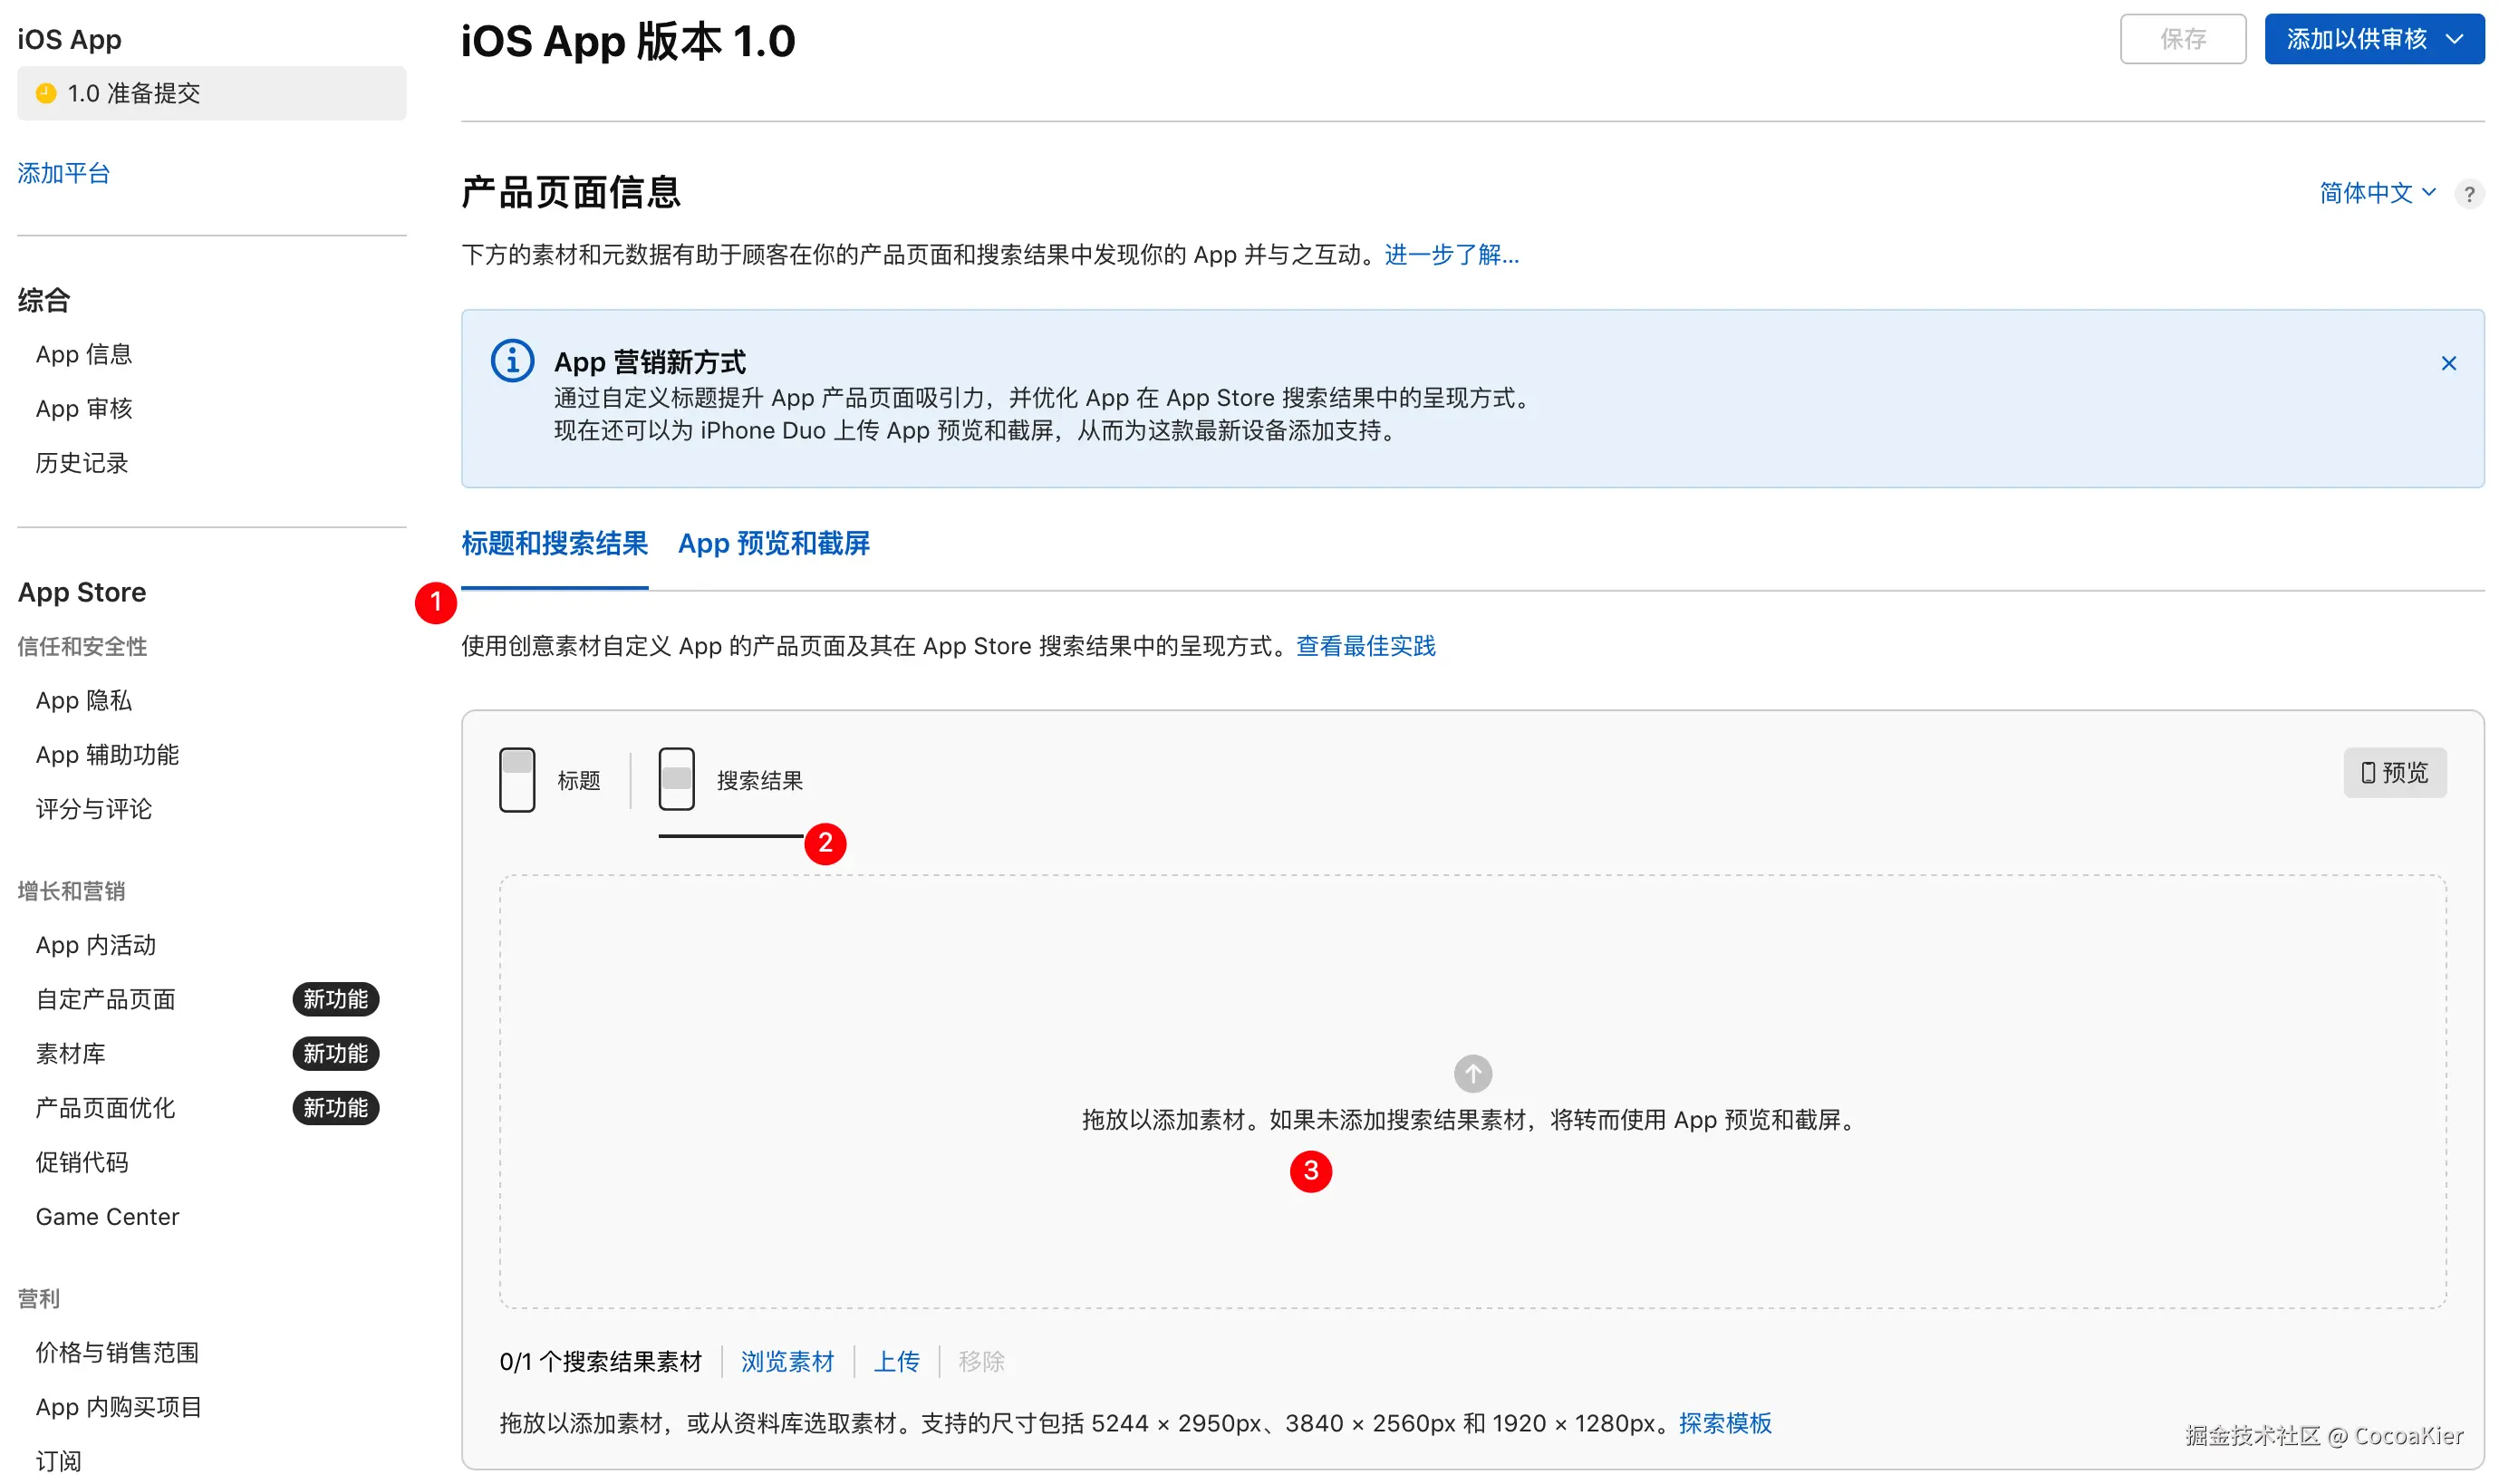The width and height of the screenshot is (2499, 1484).
Task: Open 自定产品页面 in the sidebar
Action: pyautogui.click(x=105, y=999)
